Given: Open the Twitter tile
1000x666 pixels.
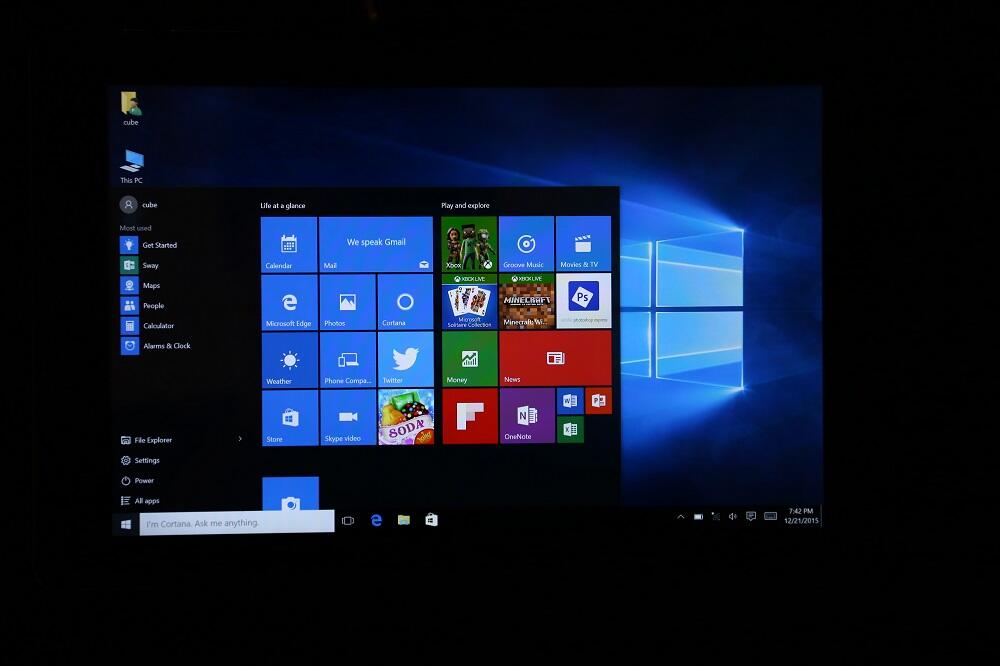Looking at the screenshot, I should pyautogui.click(x=406, y=360).
